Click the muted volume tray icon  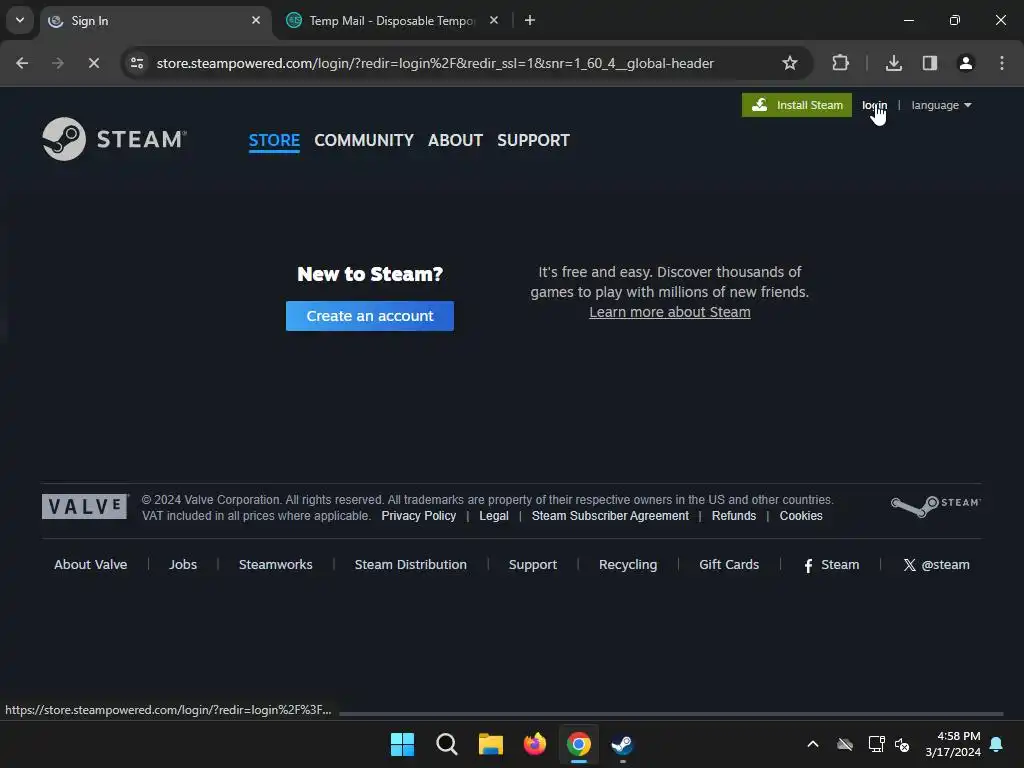point(902,744)
